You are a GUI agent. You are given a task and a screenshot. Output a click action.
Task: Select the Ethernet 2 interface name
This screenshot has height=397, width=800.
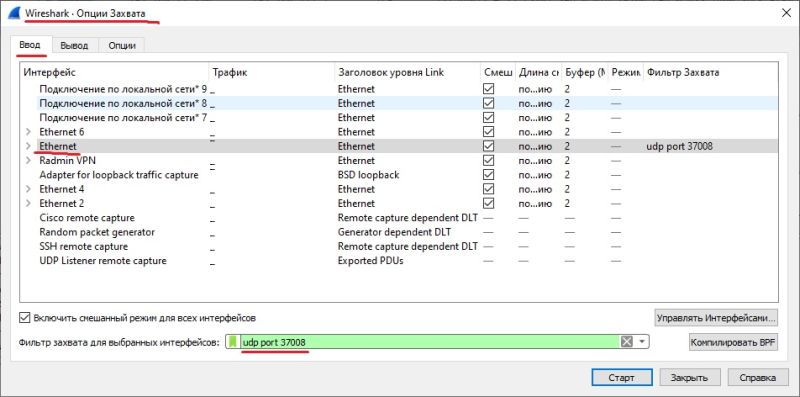pos(62,204)
